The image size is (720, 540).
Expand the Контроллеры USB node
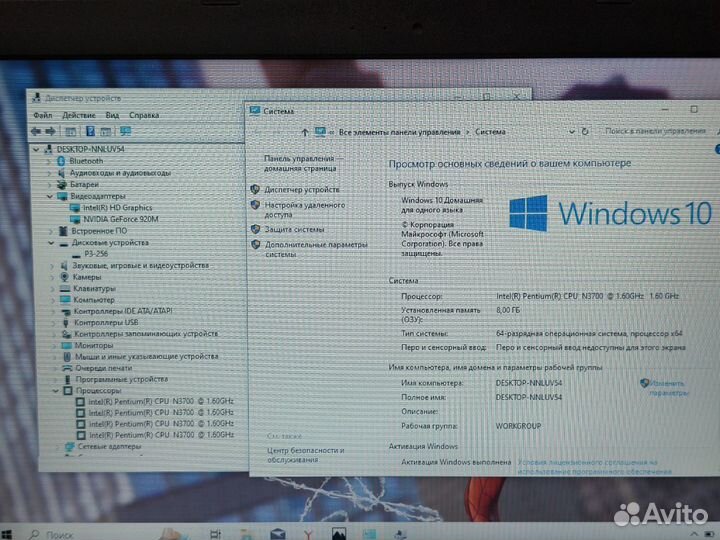pyautogui.click(x=52, y=322)
